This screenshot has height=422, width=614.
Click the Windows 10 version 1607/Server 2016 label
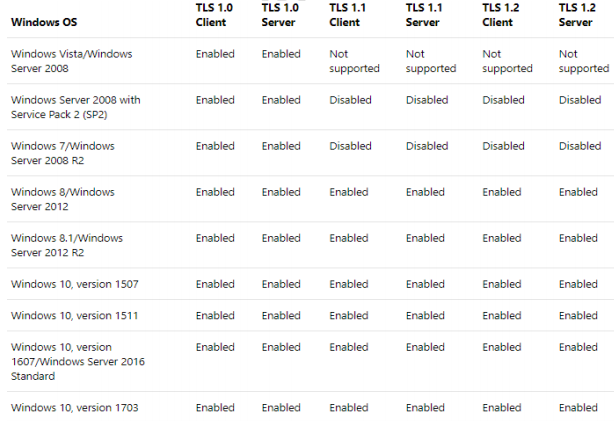coord(75,361)
